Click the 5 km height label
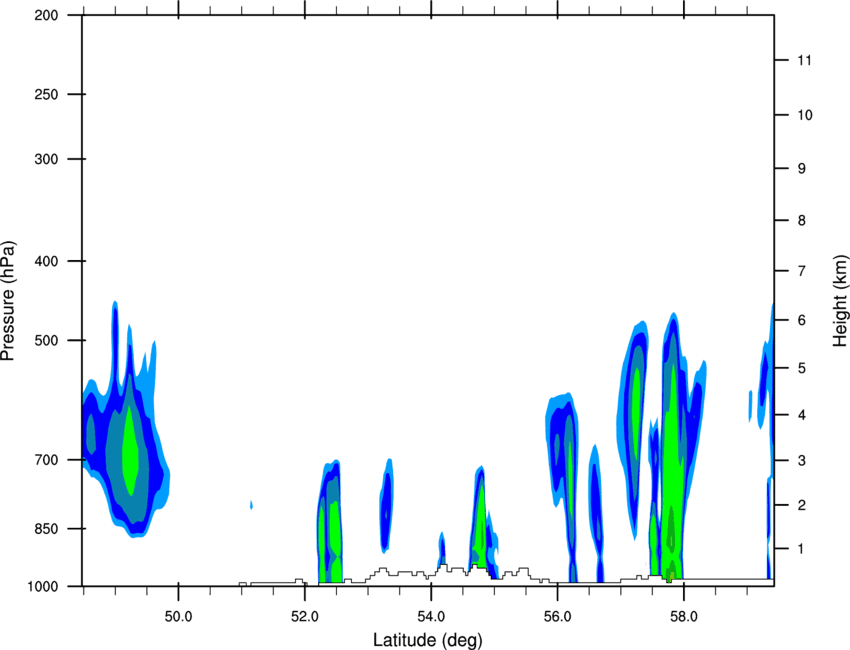This screenshot has height=650, width=850. 802,368
